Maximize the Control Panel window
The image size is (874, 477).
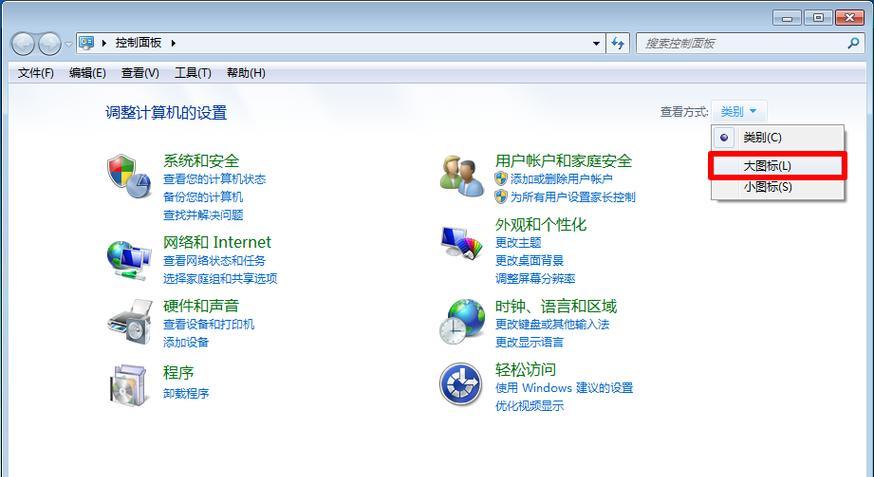(818, 18)
